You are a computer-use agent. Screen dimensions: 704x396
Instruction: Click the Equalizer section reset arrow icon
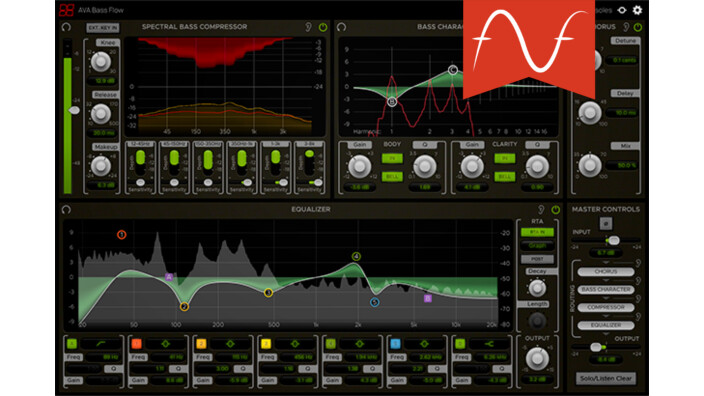[x=66, y=210]
